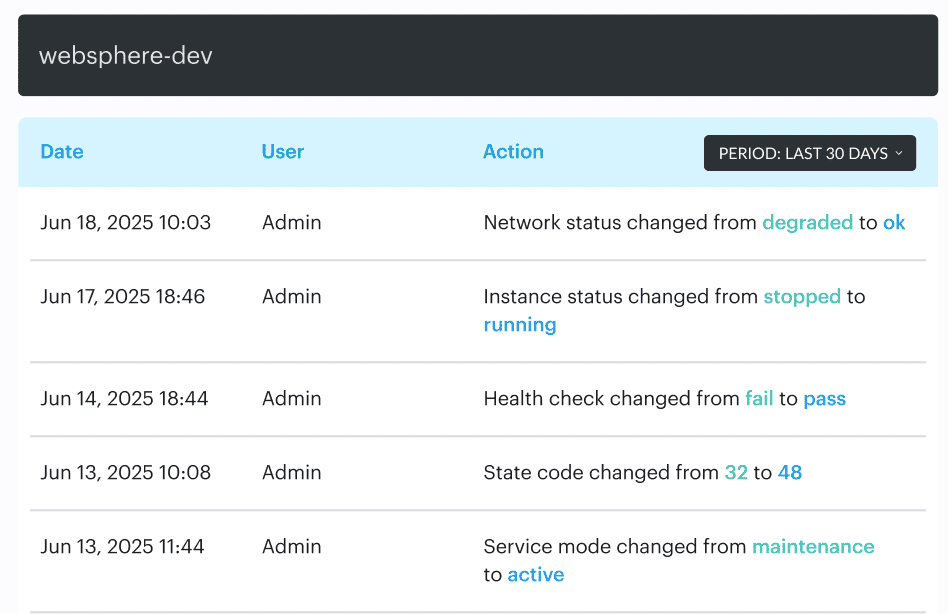This screenshot has width=948, height=614.
Task: Select the 'stopped' instance status value
Action: tap(802, 297)
